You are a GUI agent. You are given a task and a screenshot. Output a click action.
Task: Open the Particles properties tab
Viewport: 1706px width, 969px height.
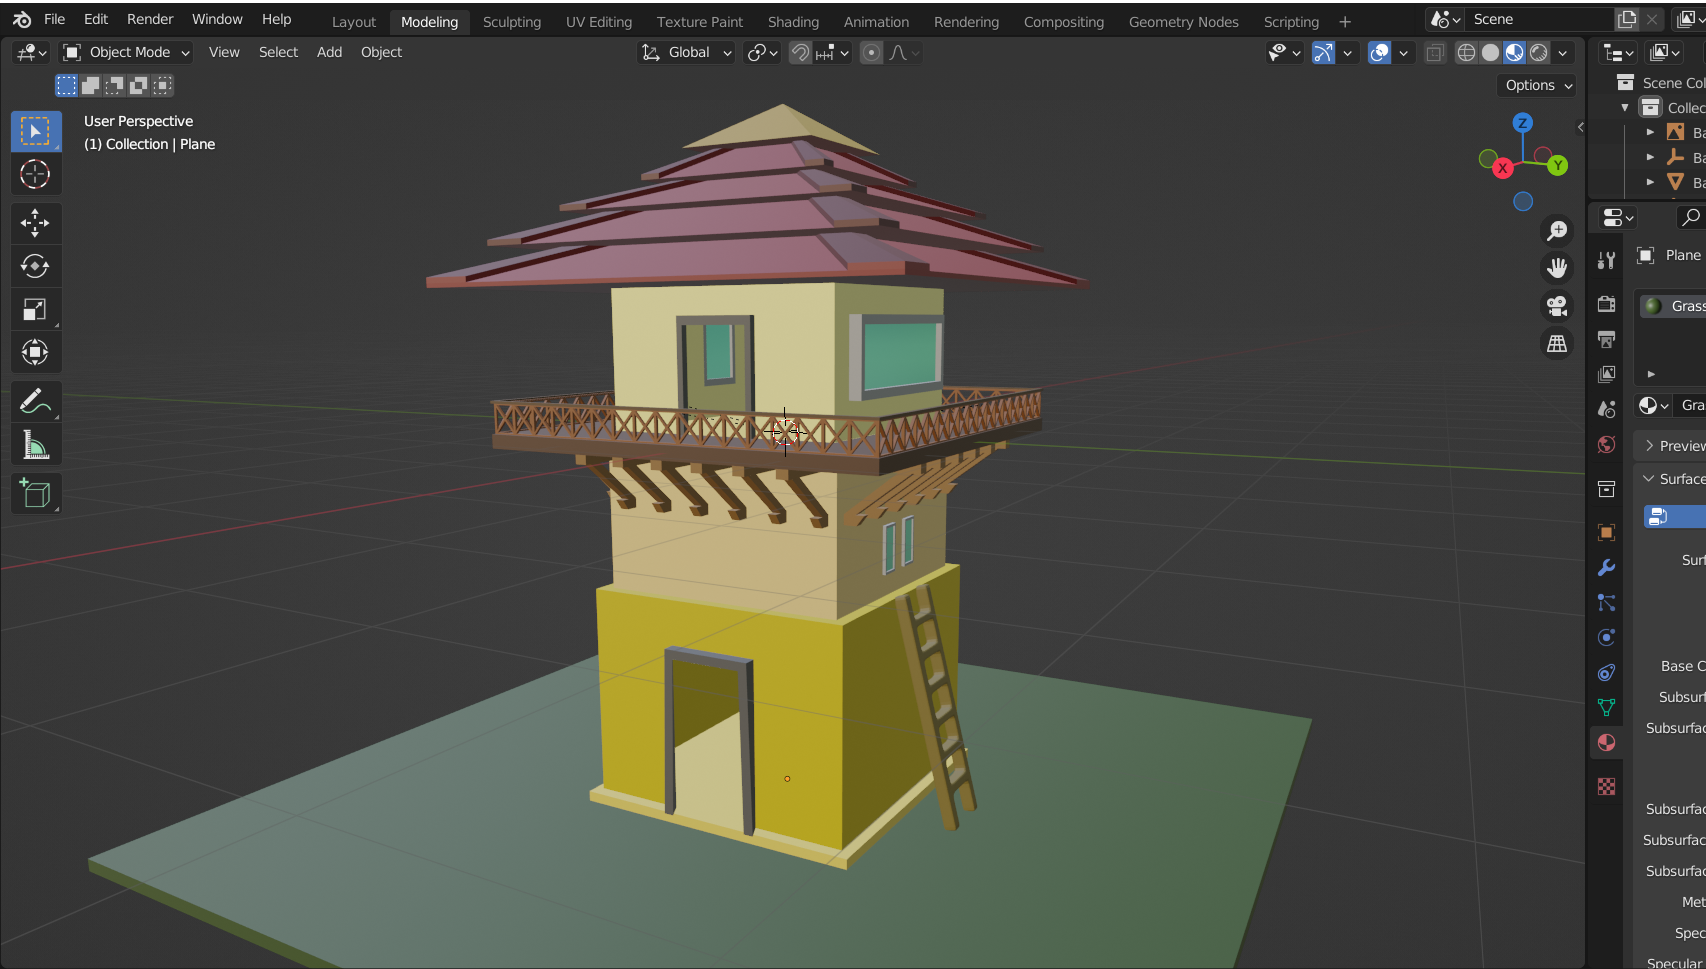coord(1607,602)
